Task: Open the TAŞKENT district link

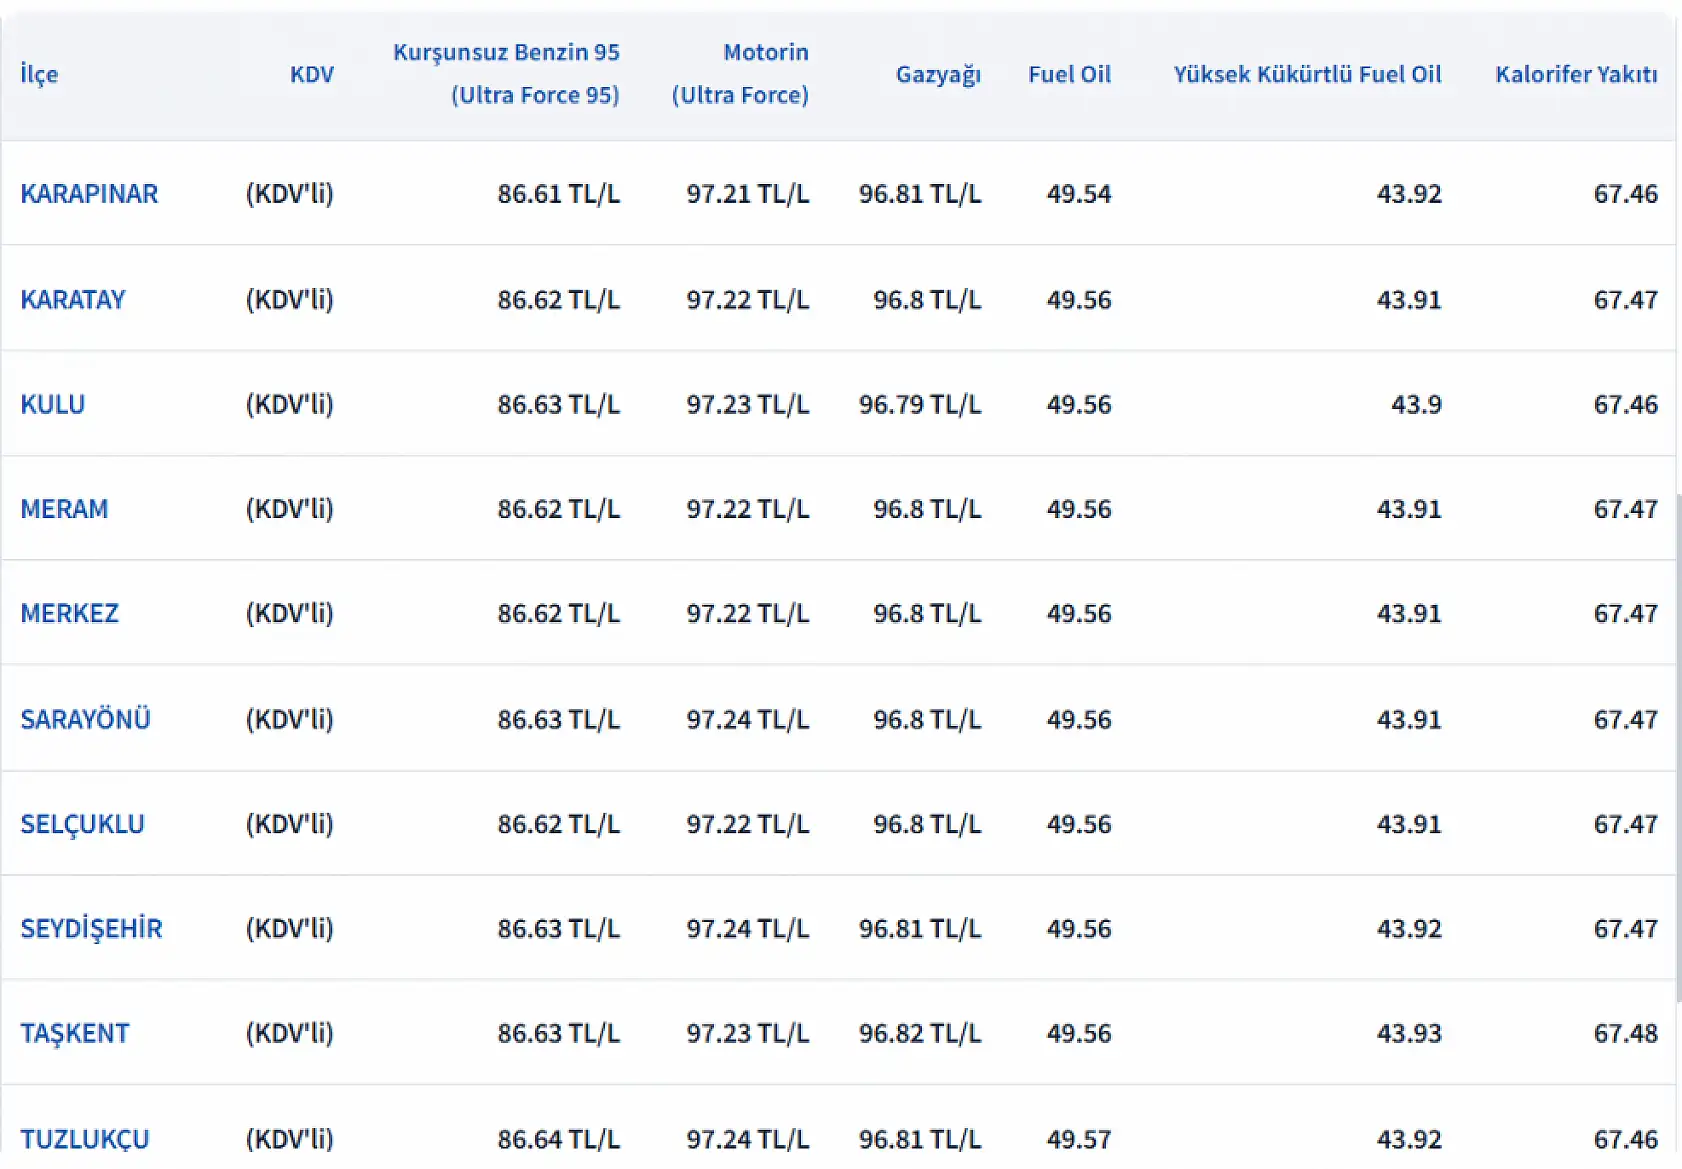Action: click(x=75, y=1033)
